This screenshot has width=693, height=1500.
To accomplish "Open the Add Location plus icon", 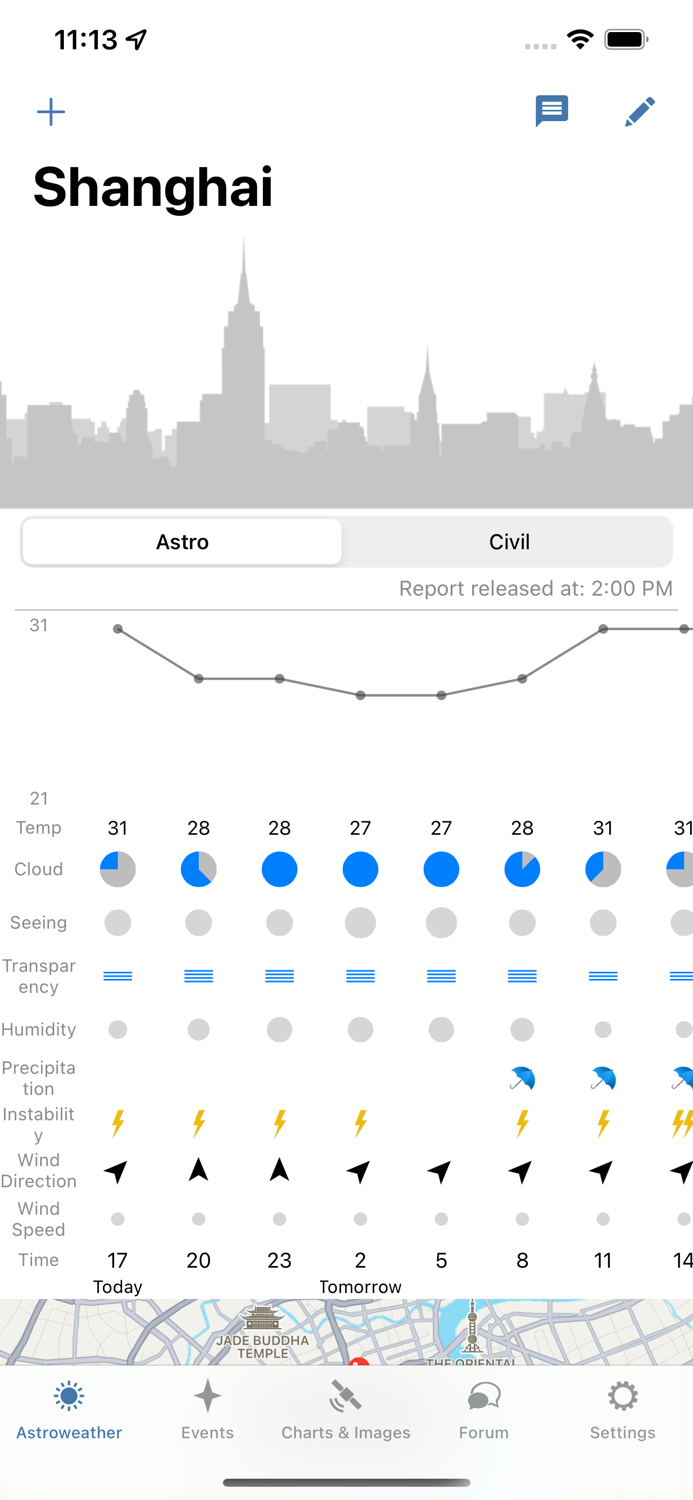I will [50, 112].
